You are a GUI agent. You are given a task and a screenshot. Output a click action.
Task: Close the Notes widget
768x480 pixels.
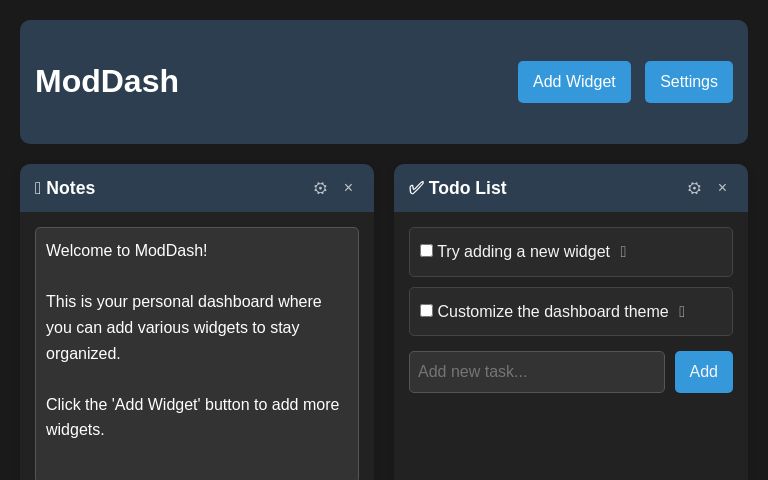point(348,188)
